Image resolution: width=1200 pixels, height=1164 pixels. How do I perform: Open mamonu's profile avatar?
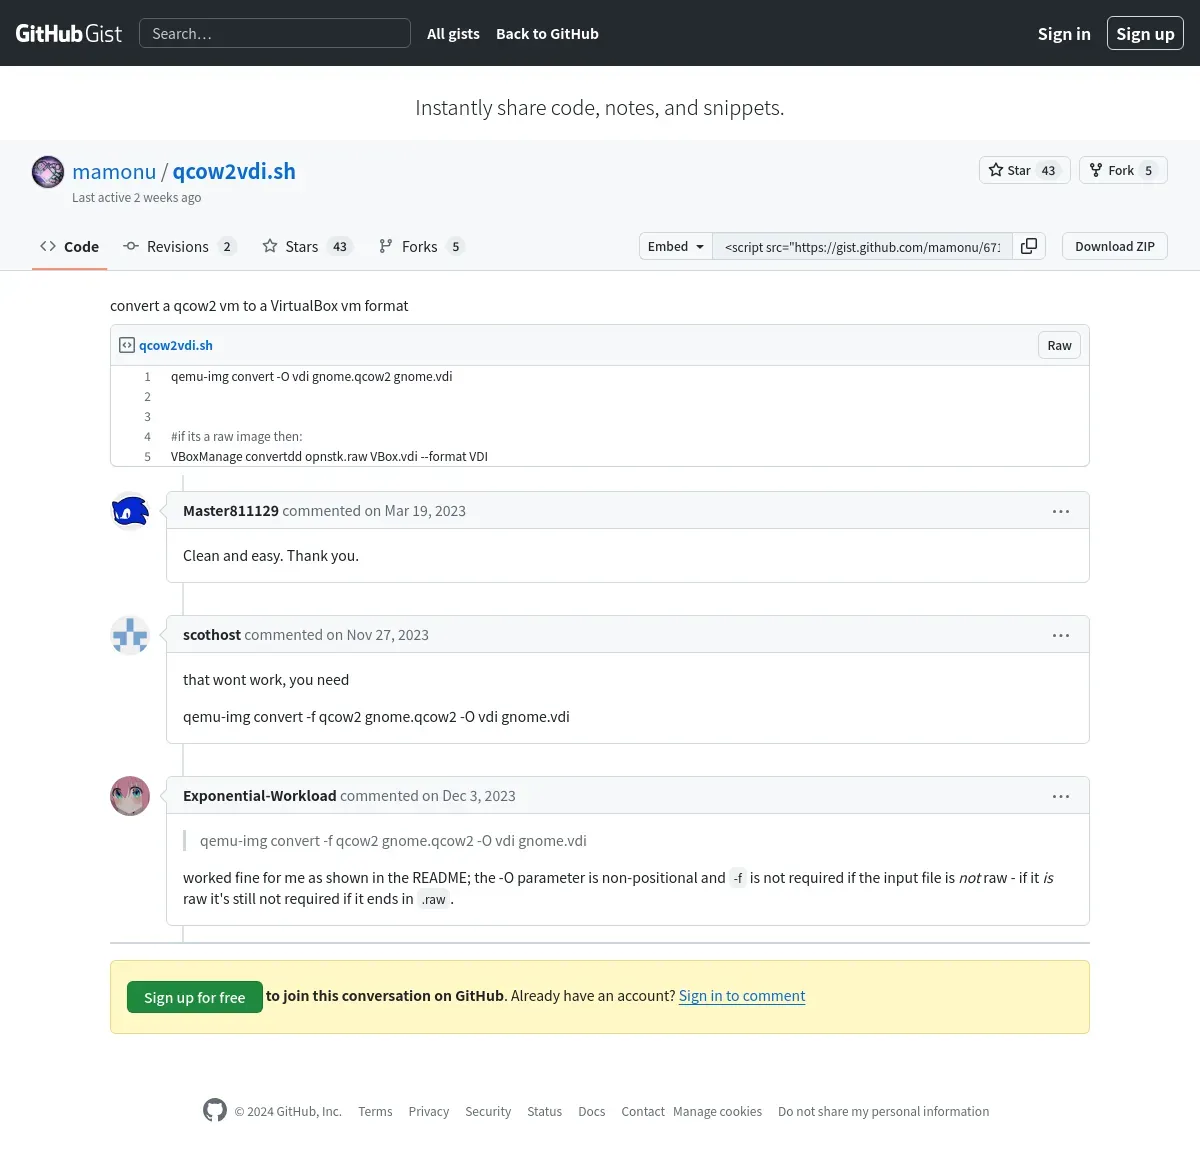48,172
